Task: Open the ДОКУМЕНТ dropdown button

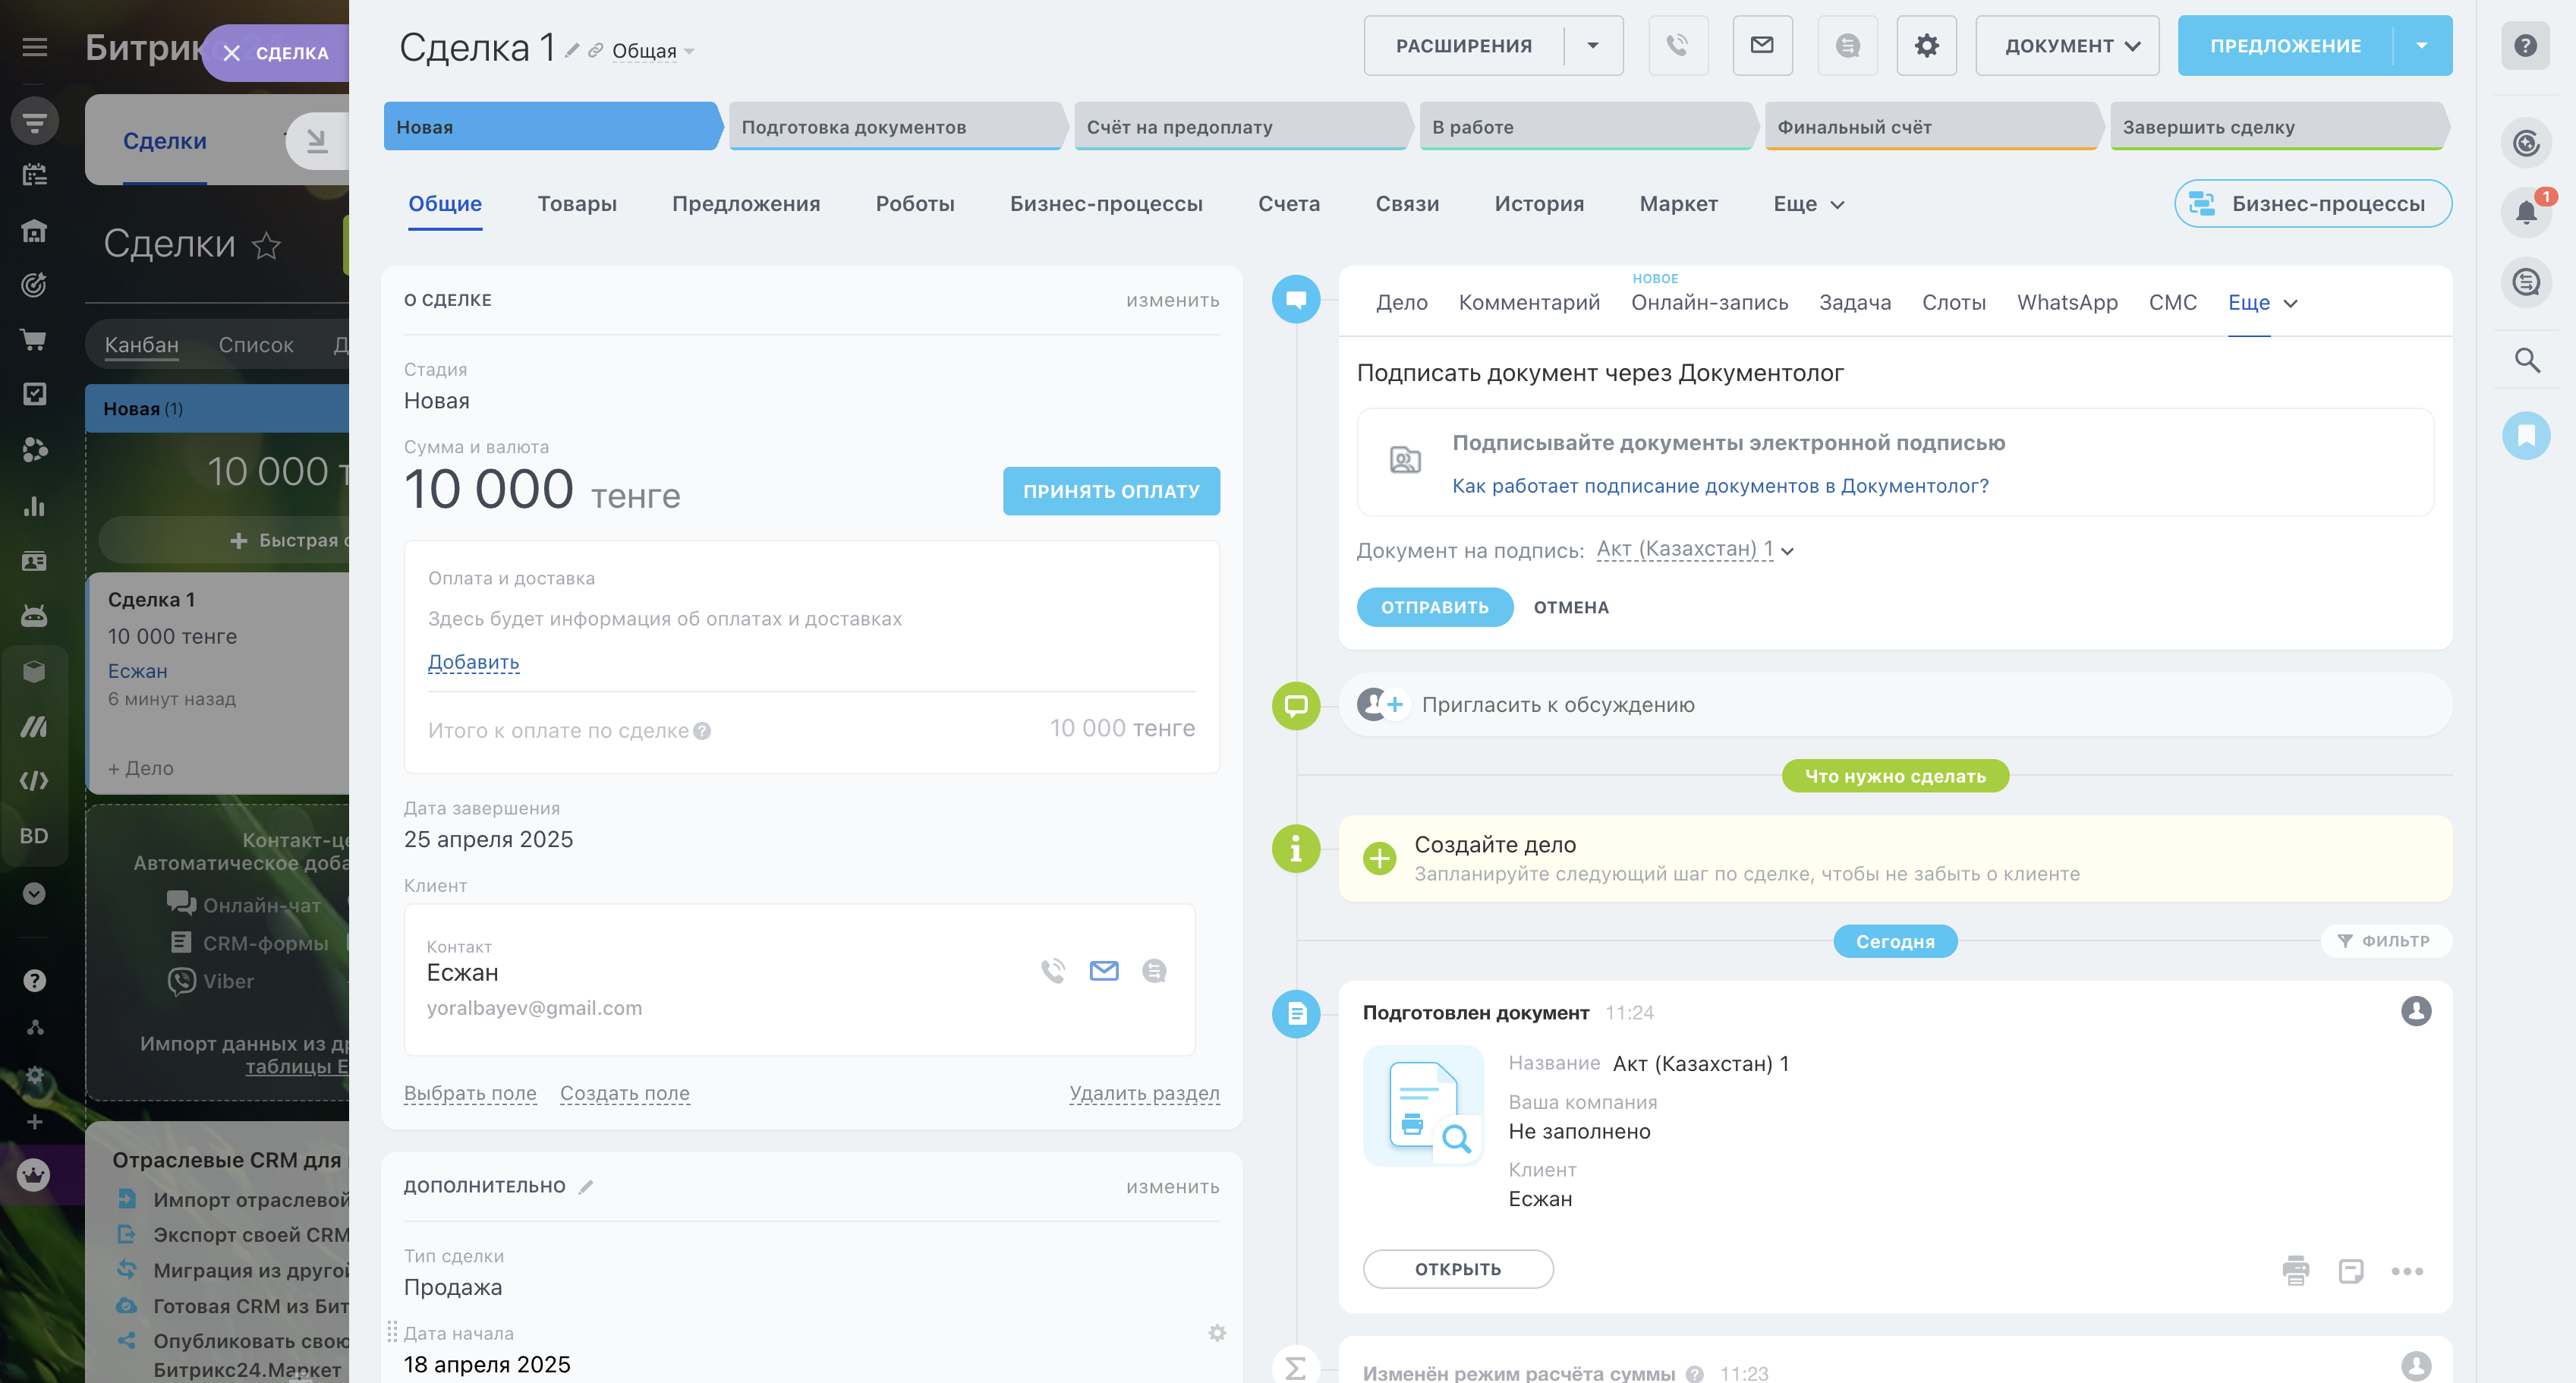Action: tap(2066, 45)
